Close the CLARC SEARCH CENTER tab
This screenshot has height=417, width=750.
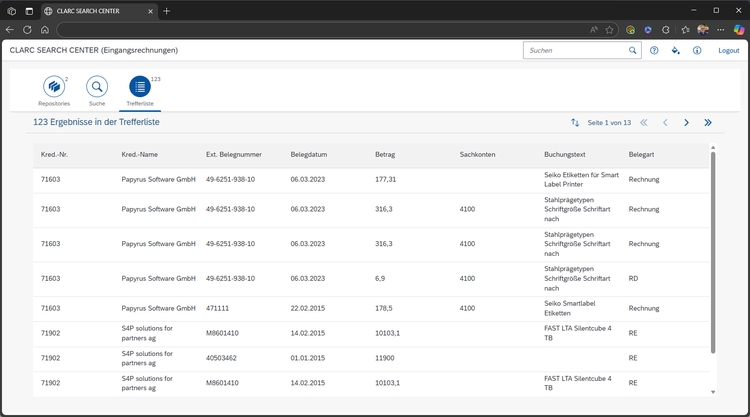click(x=150, y=11)
